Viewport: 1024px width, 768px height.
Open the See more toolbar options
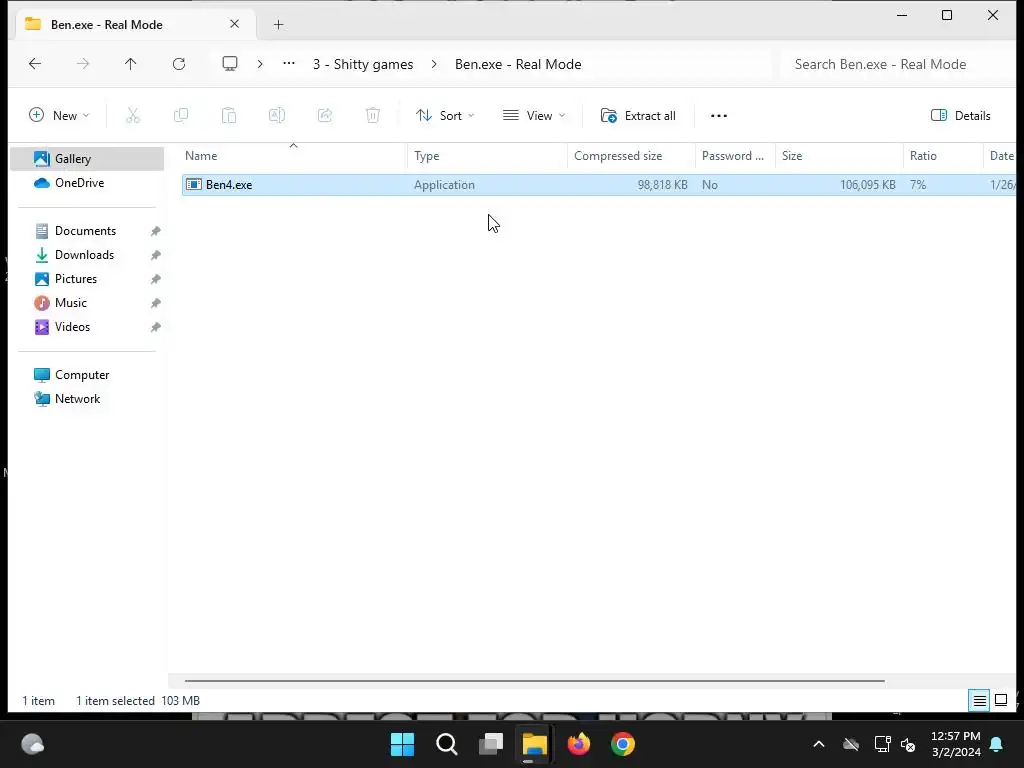(719, 116)
